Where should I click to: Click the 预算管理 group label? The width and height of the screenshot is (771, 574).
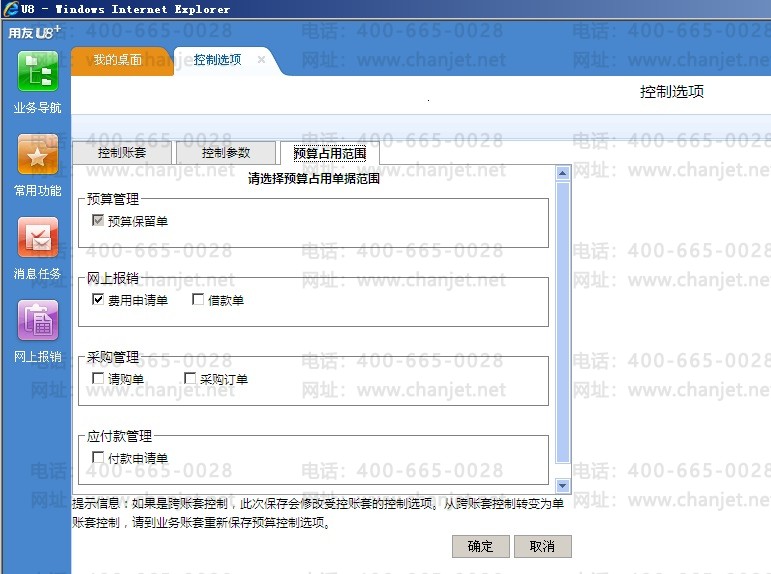[113, 199]
